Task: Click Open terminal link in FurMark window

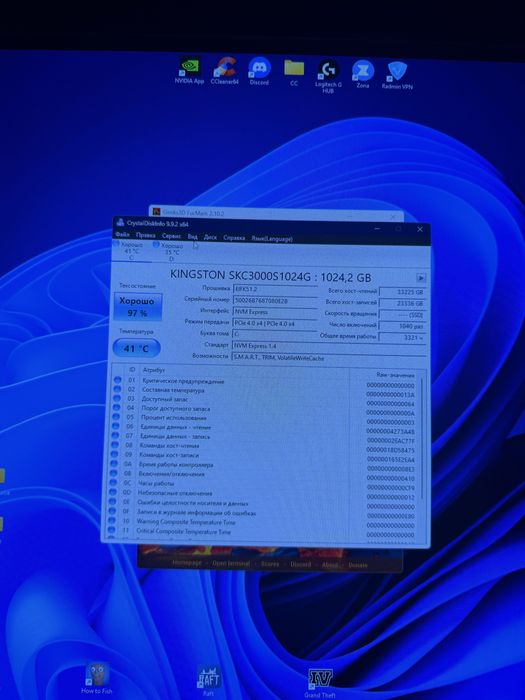Action: (230, 563)
